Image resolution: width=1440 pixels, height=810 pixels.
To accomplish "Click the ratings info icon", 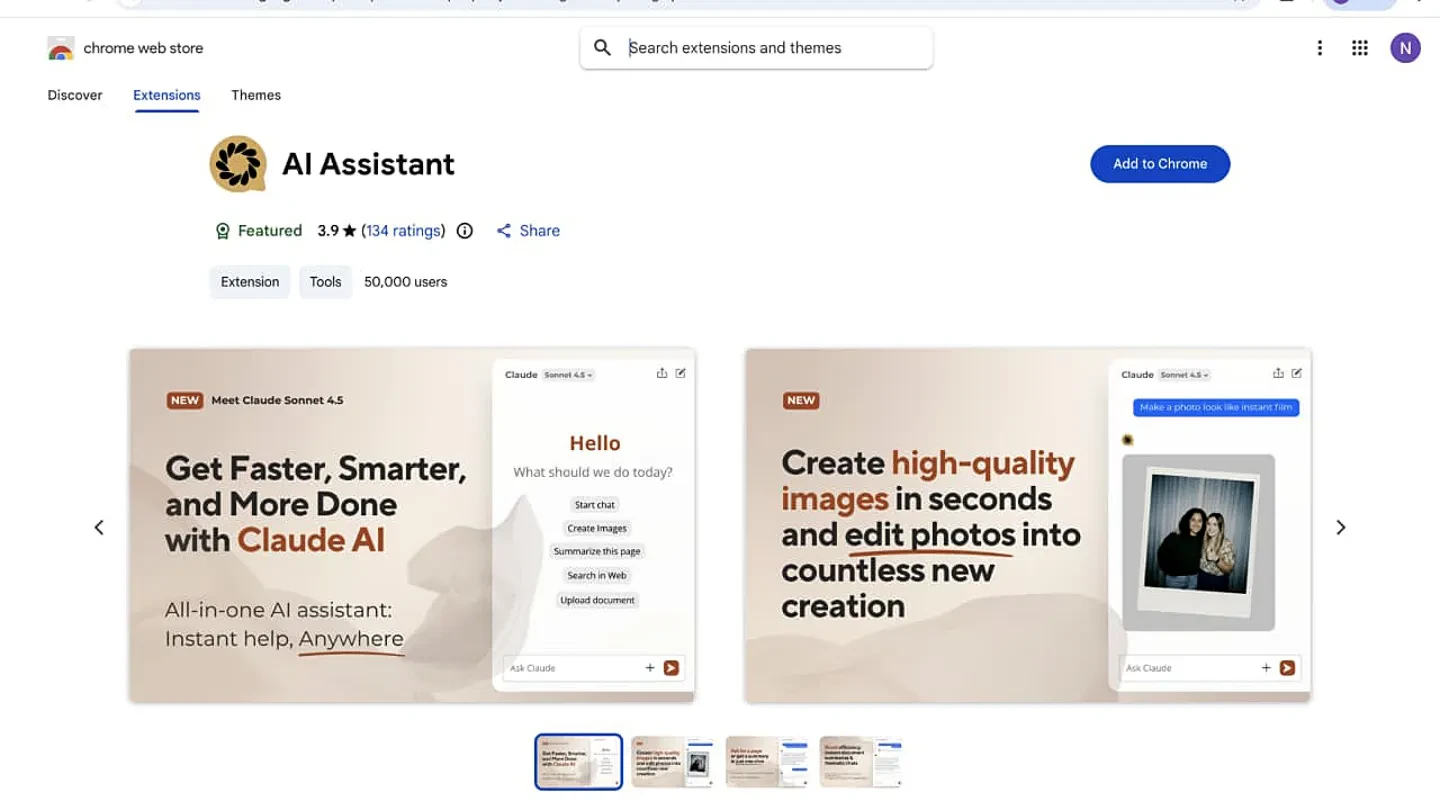I will (465, 231).
